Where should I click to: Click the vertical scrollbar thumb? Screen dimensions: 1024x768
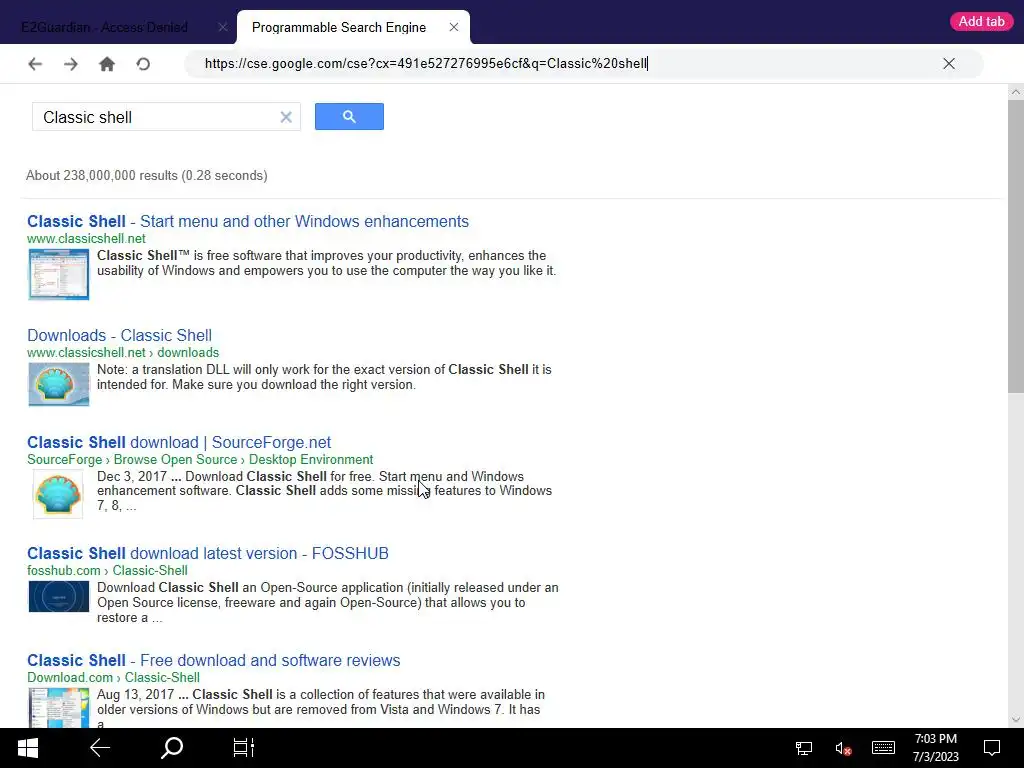1016,246
